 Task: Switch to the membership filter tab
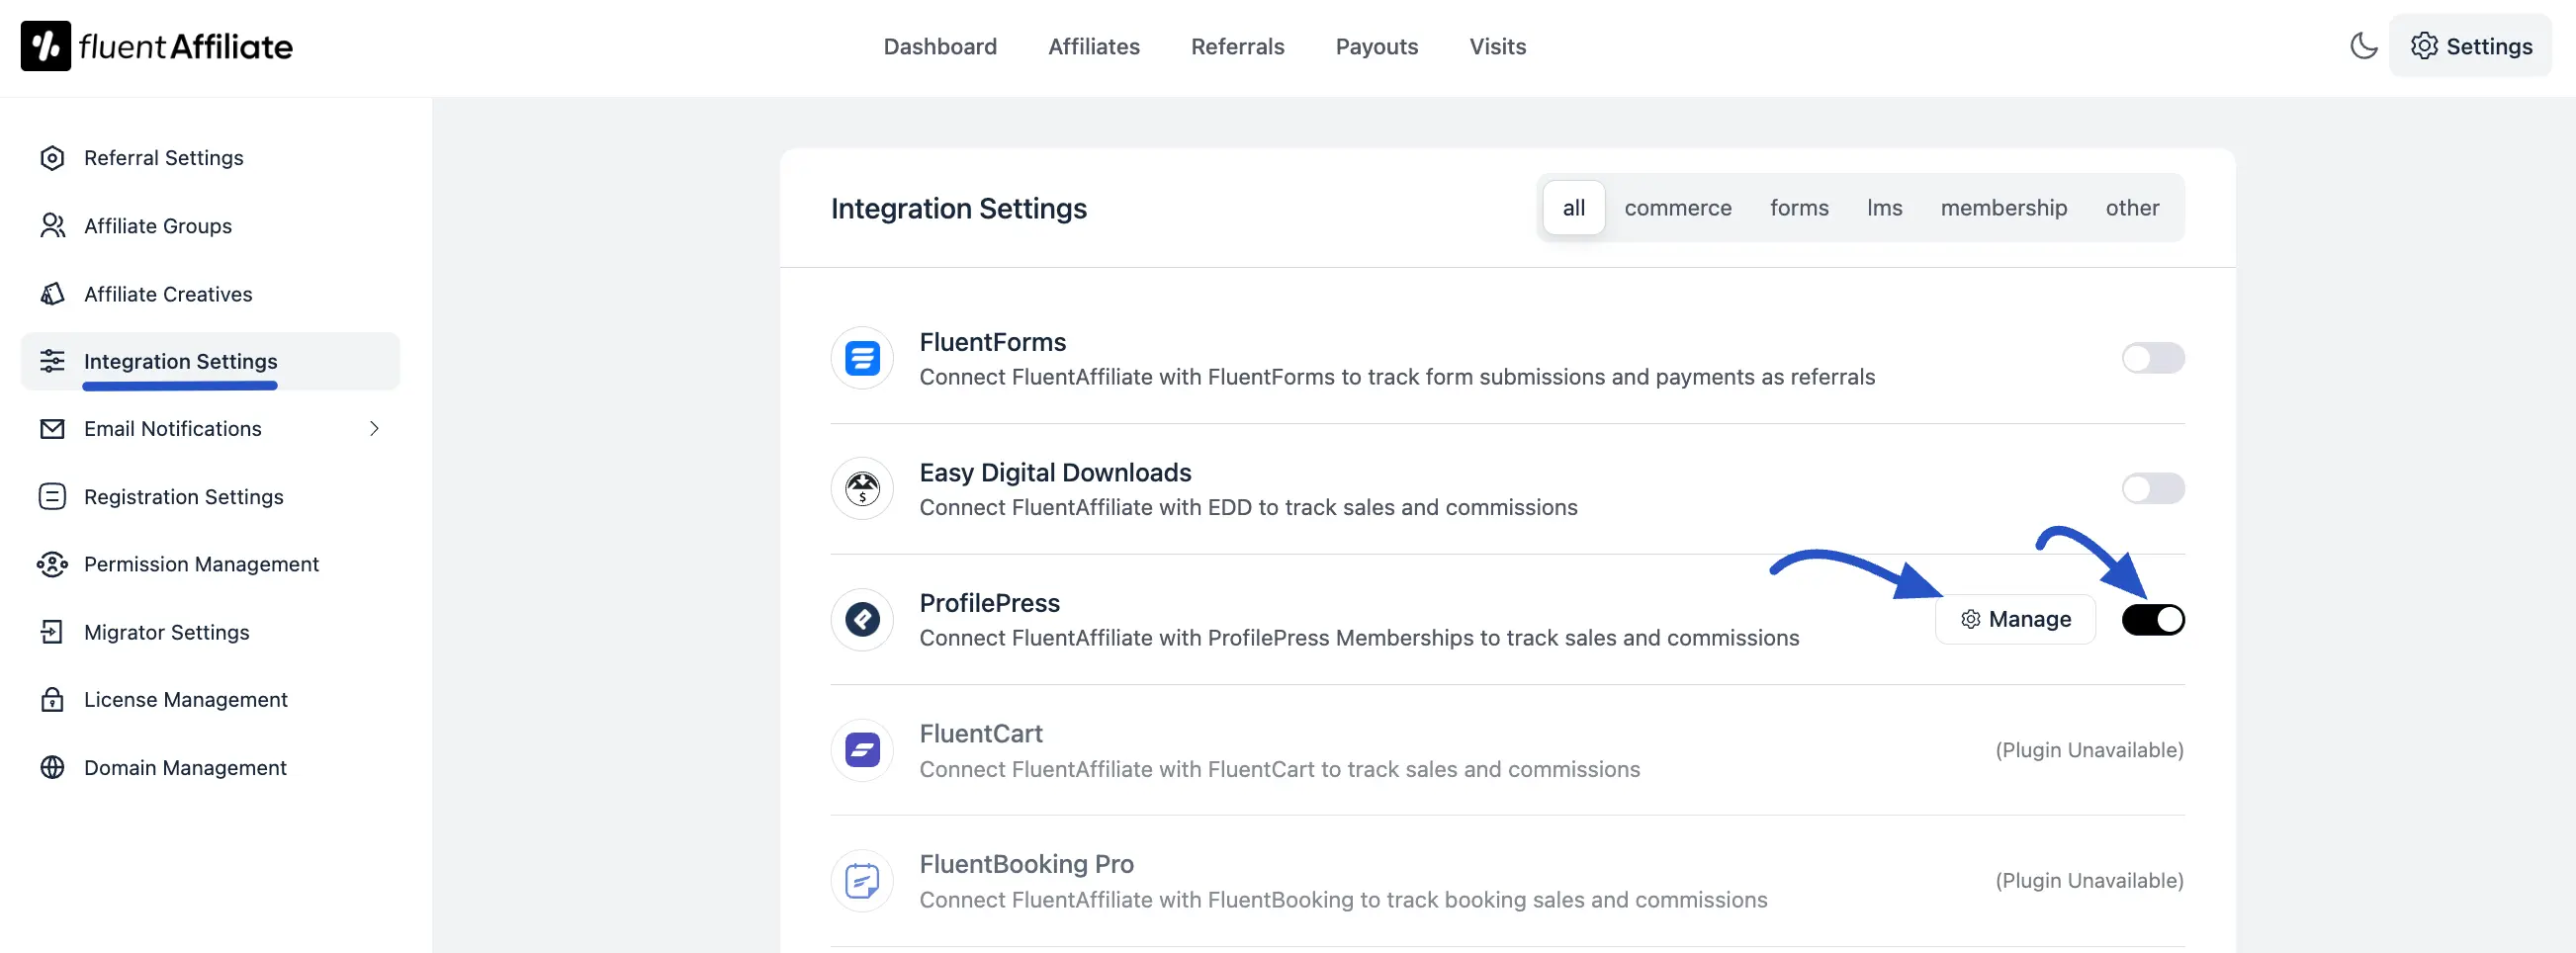2003,208
